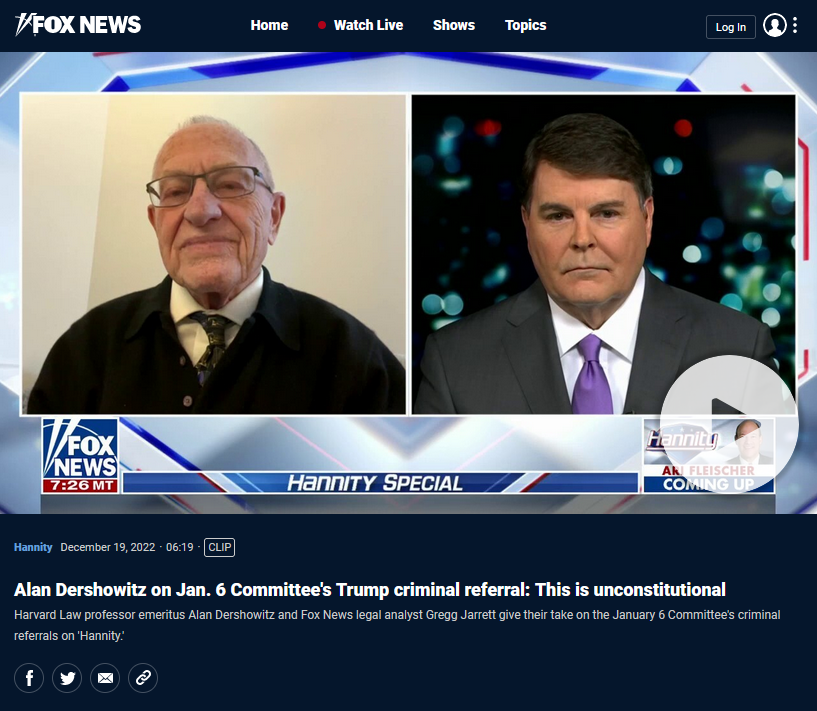Image resolution: width=817 pixels, height=711 pixels.
Task: Share the clip on Twitter
Action: point(67,678)
